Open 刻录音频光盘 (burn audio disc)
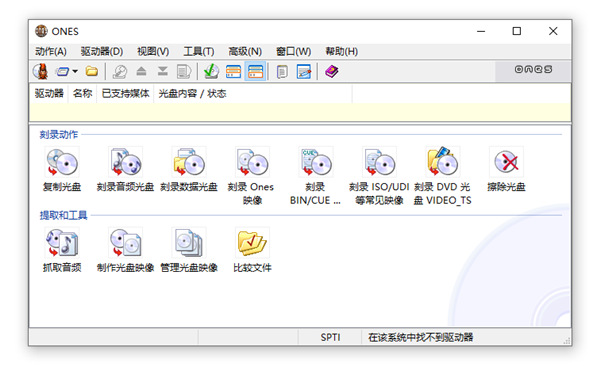Viewport: 600px width, 366px height. click(125, 169)
